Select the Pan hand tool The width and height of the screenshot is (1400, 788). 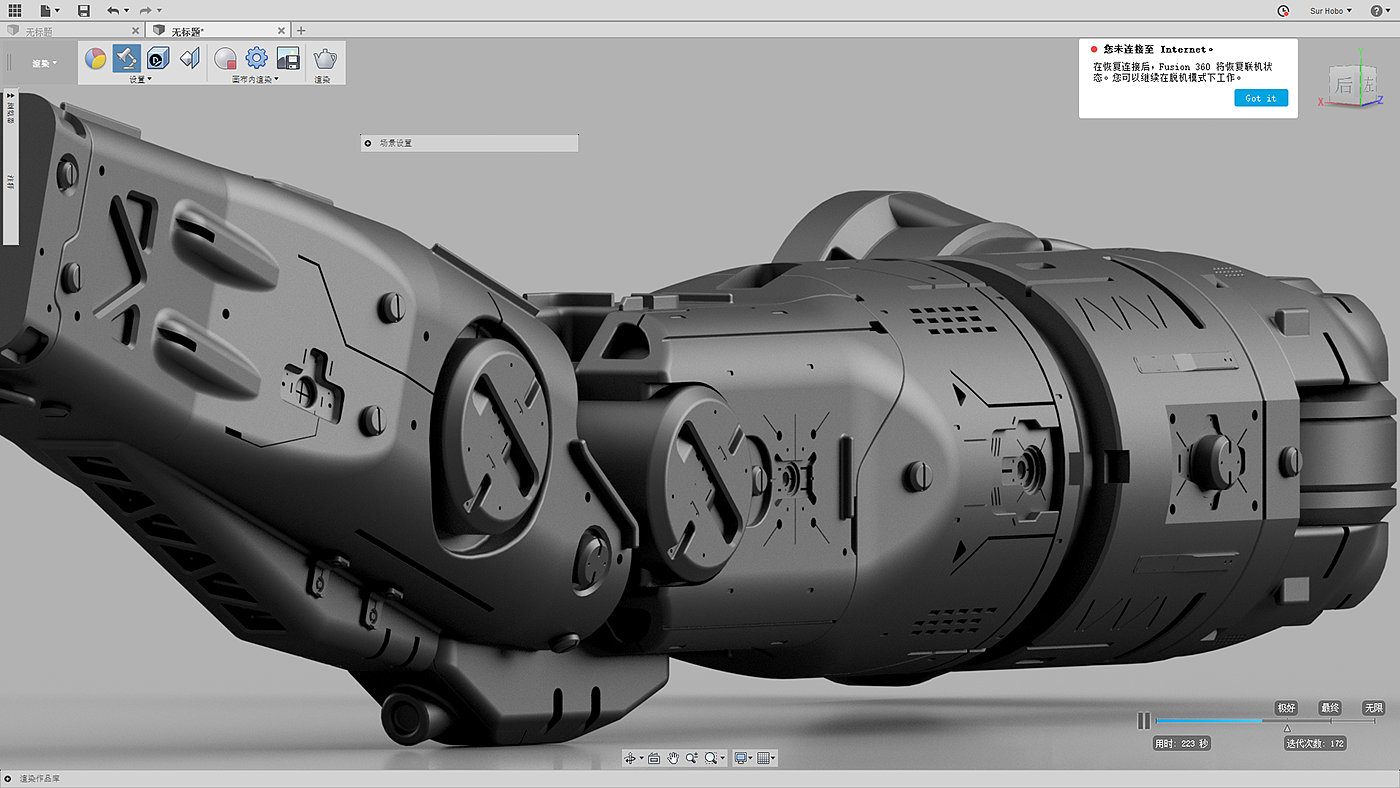673,758
